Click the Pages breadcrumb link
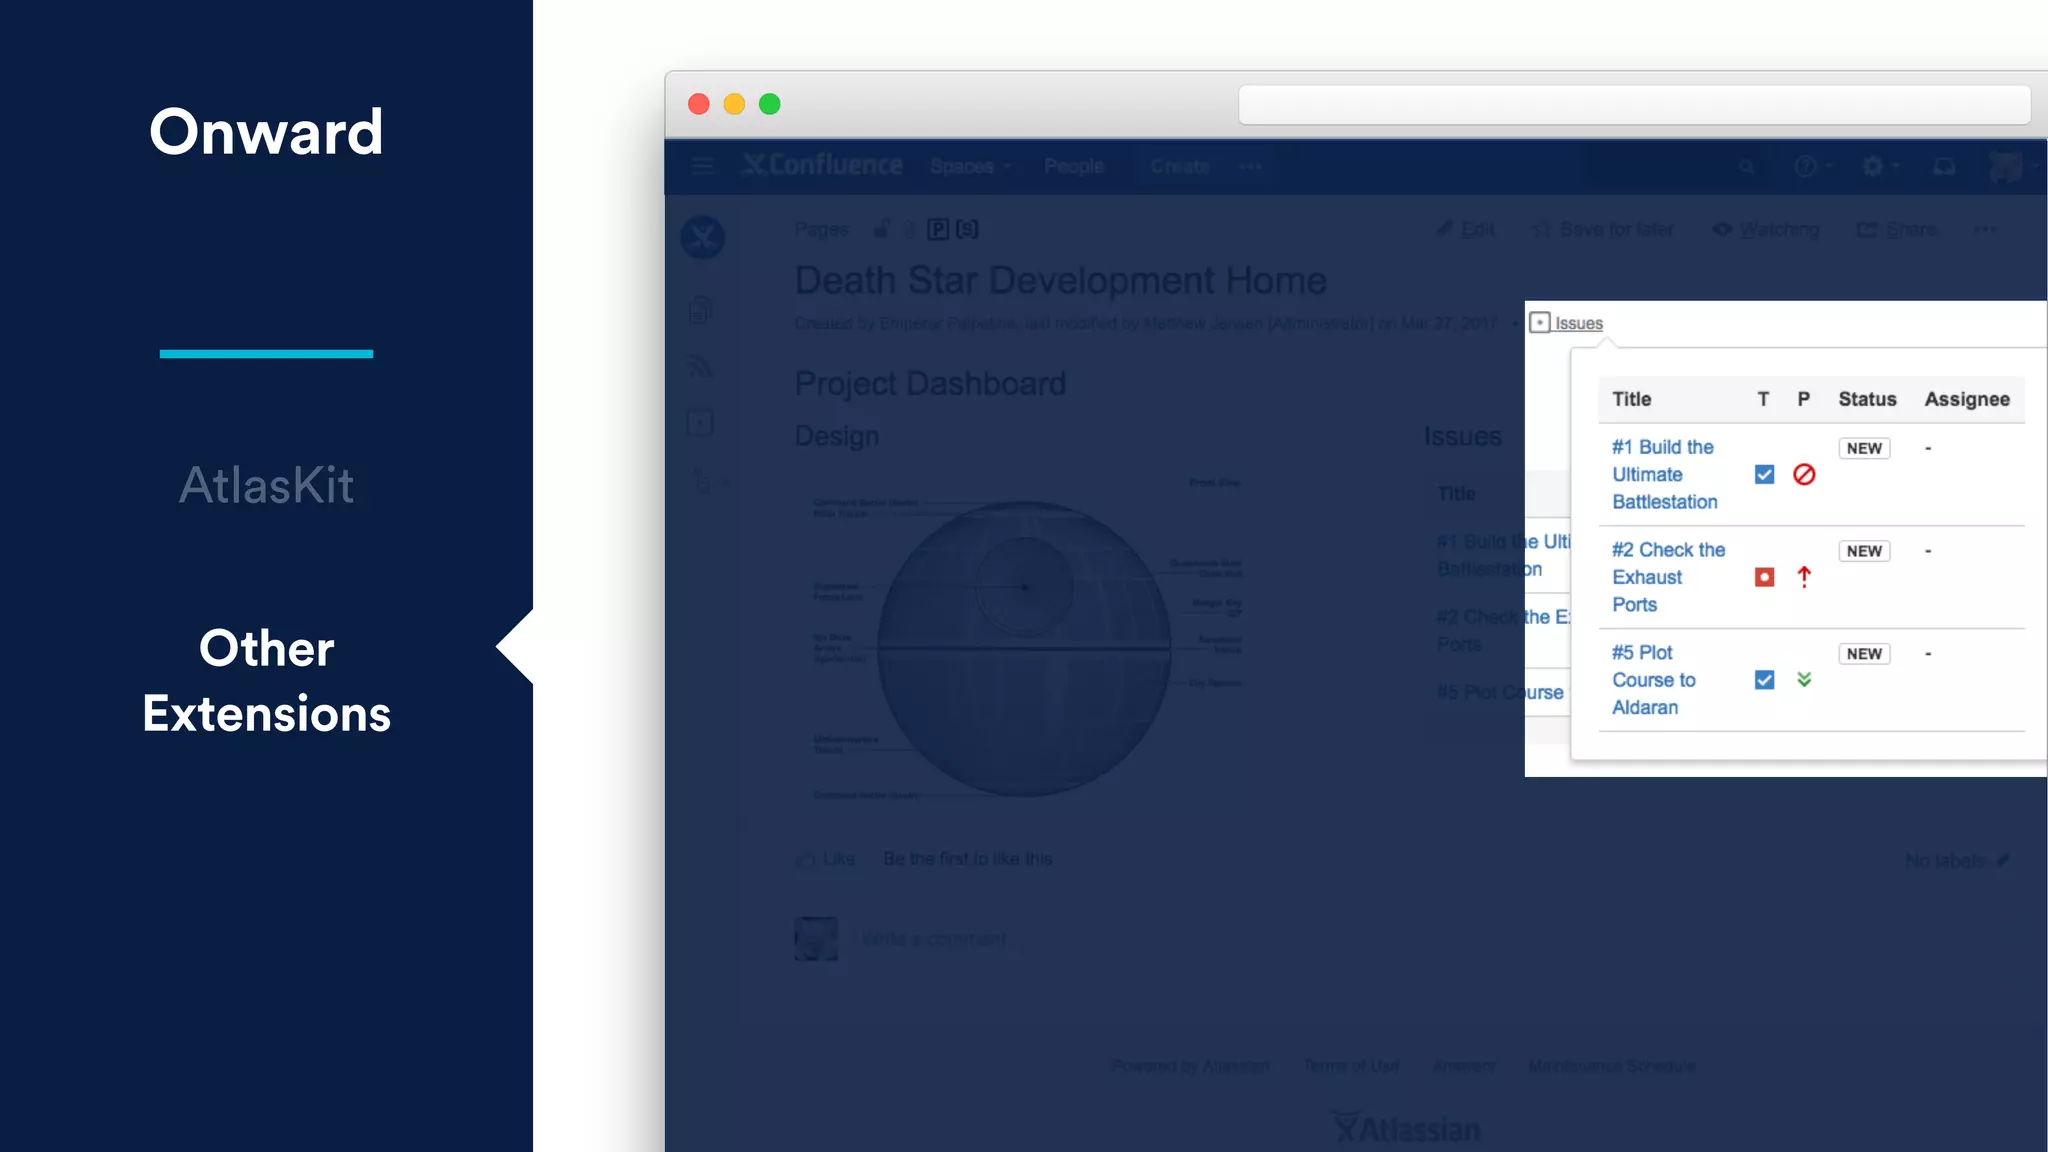The width and height of the screenshot is (2048, 1152). click(x=821, y=230)
